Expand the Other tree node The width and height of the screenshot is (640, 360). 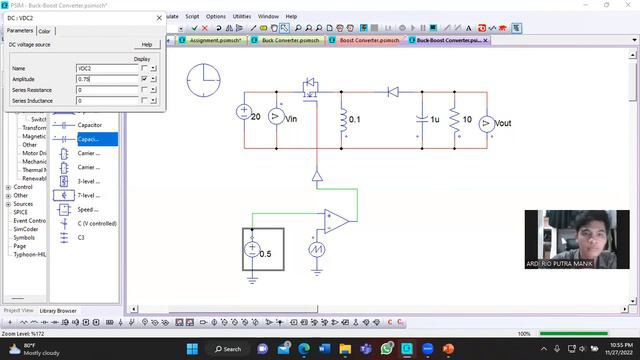pos(8,196)
